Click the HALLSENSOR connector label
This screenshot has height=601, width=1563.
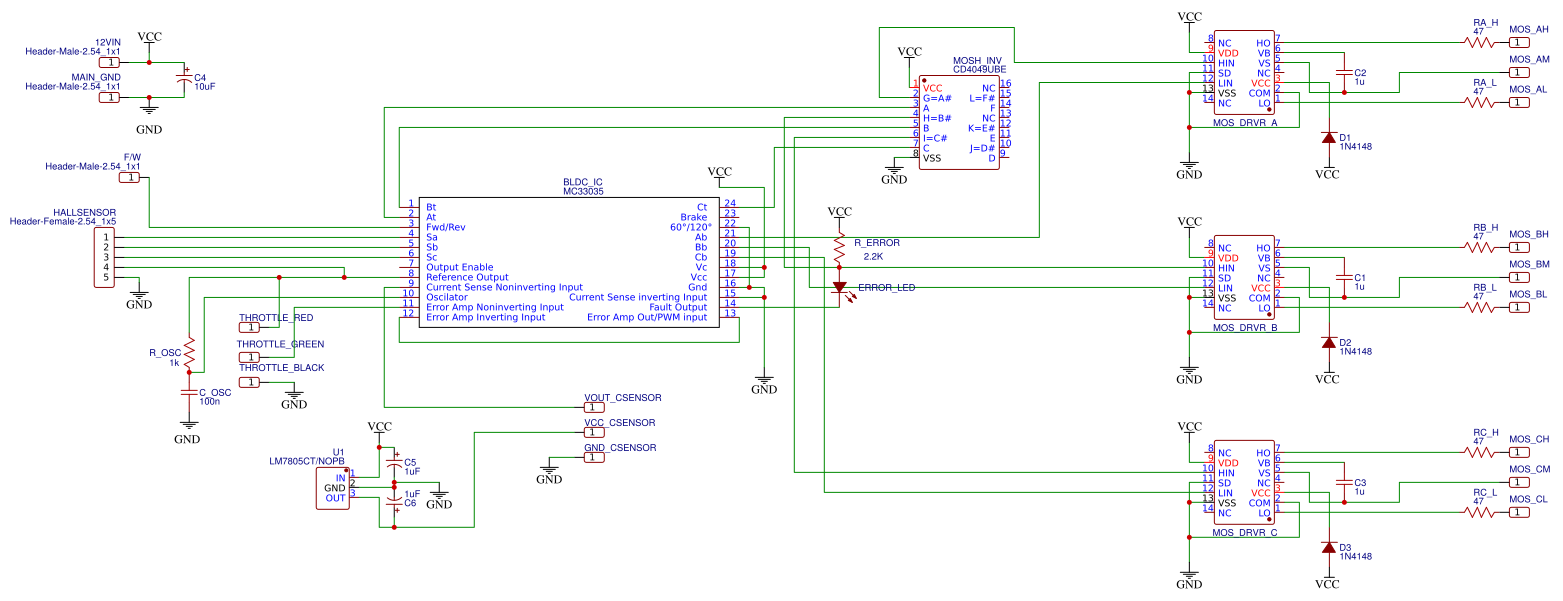[84, 213]
